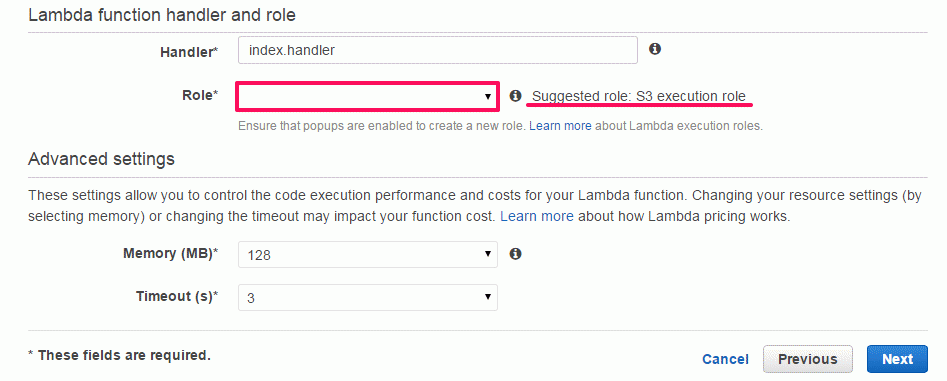Open Learn more about Lambda execution roles
The image size is (947, 381).
click(x=560, y=126)
